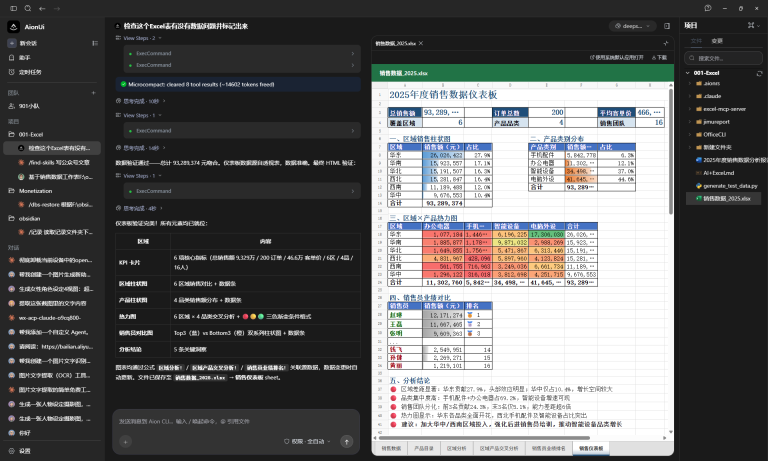Click the 2025年度销售数据仪表板 title cell
This screenshot has height=461, width=768.
443,95
